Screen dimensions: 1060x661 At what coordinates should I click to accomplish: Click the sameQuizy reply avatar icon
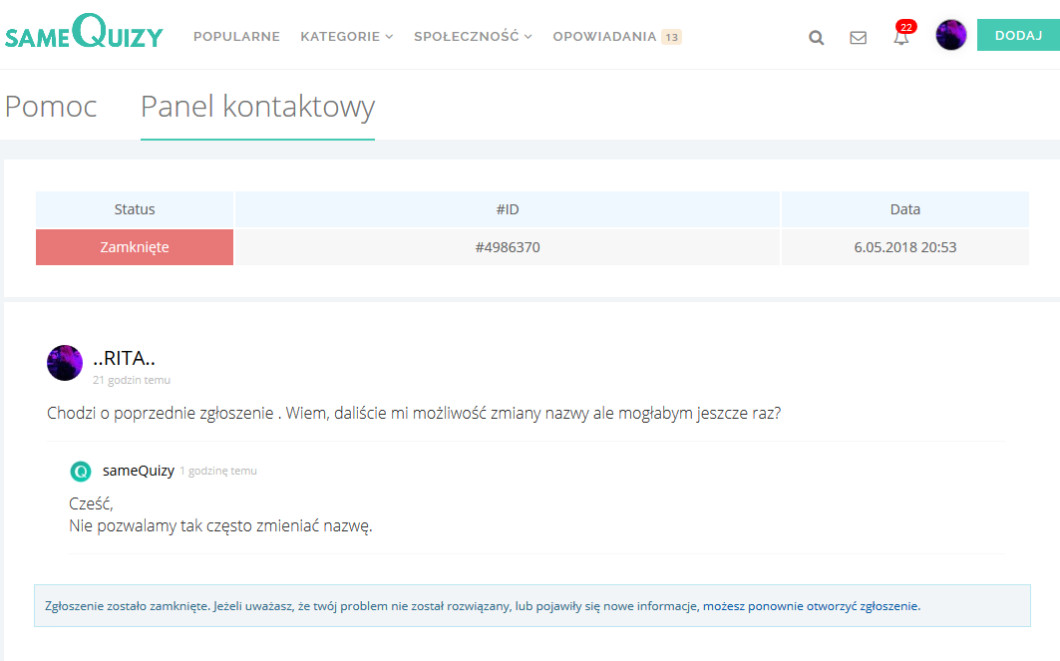[x=81, y=471]
